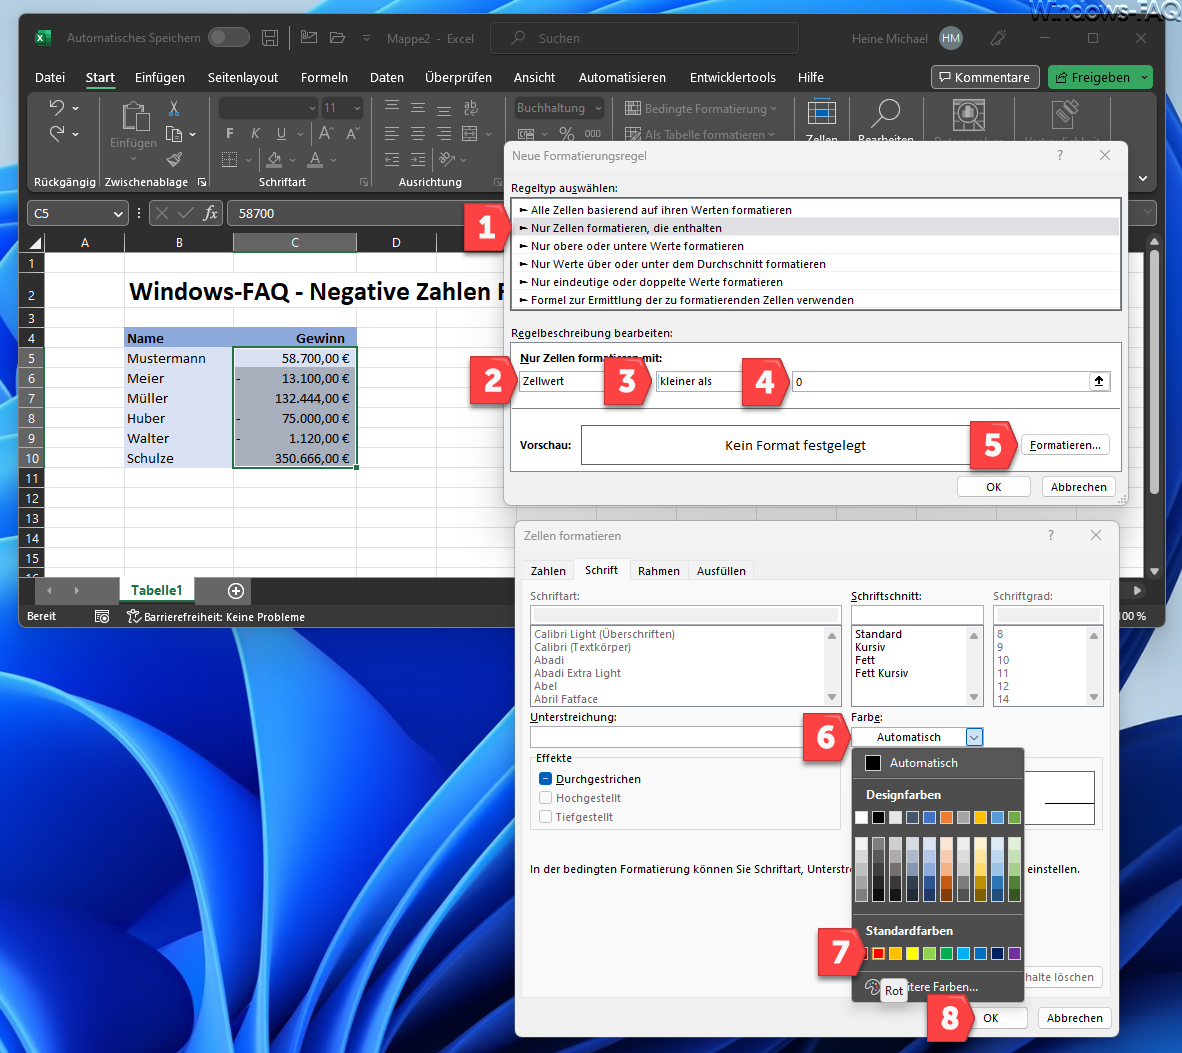Click the Formatieren... button

1065,445
